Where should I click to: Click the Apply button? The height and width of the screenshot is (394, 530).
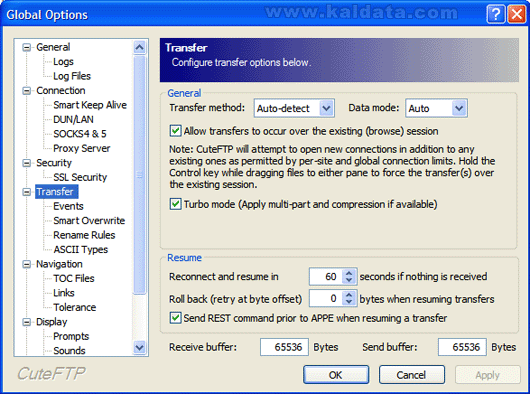(x=487, y=375)
